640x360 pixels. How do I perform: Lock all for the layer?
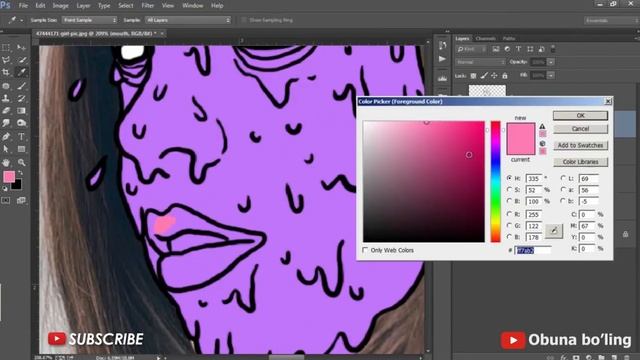505,76
